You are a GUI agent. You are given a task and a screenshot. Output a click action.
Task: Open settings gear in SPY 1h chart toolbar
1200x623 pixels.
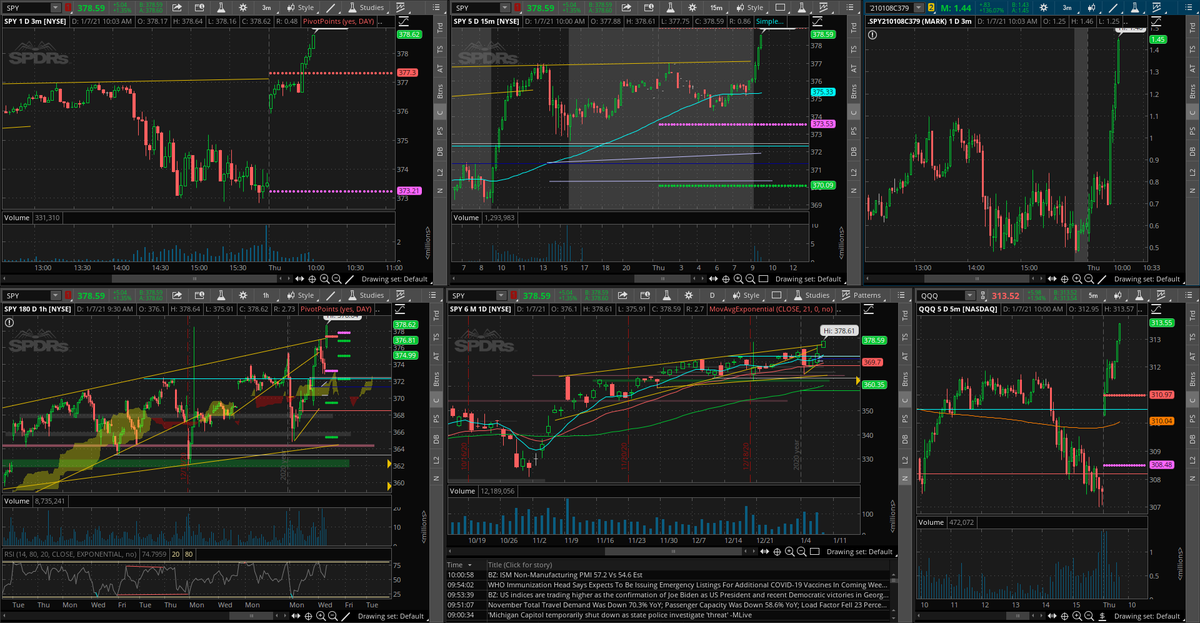243,296
